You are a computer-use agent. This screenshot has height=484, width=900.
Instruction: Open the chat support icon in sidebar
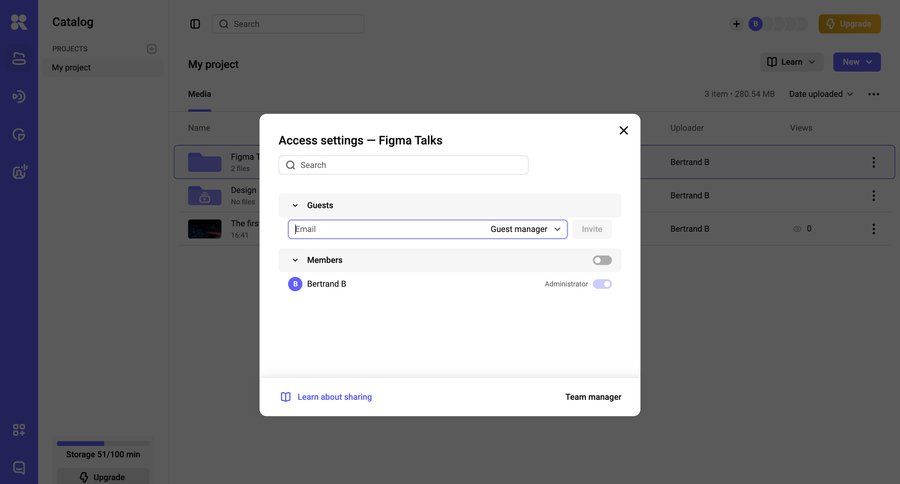(19, 467)
